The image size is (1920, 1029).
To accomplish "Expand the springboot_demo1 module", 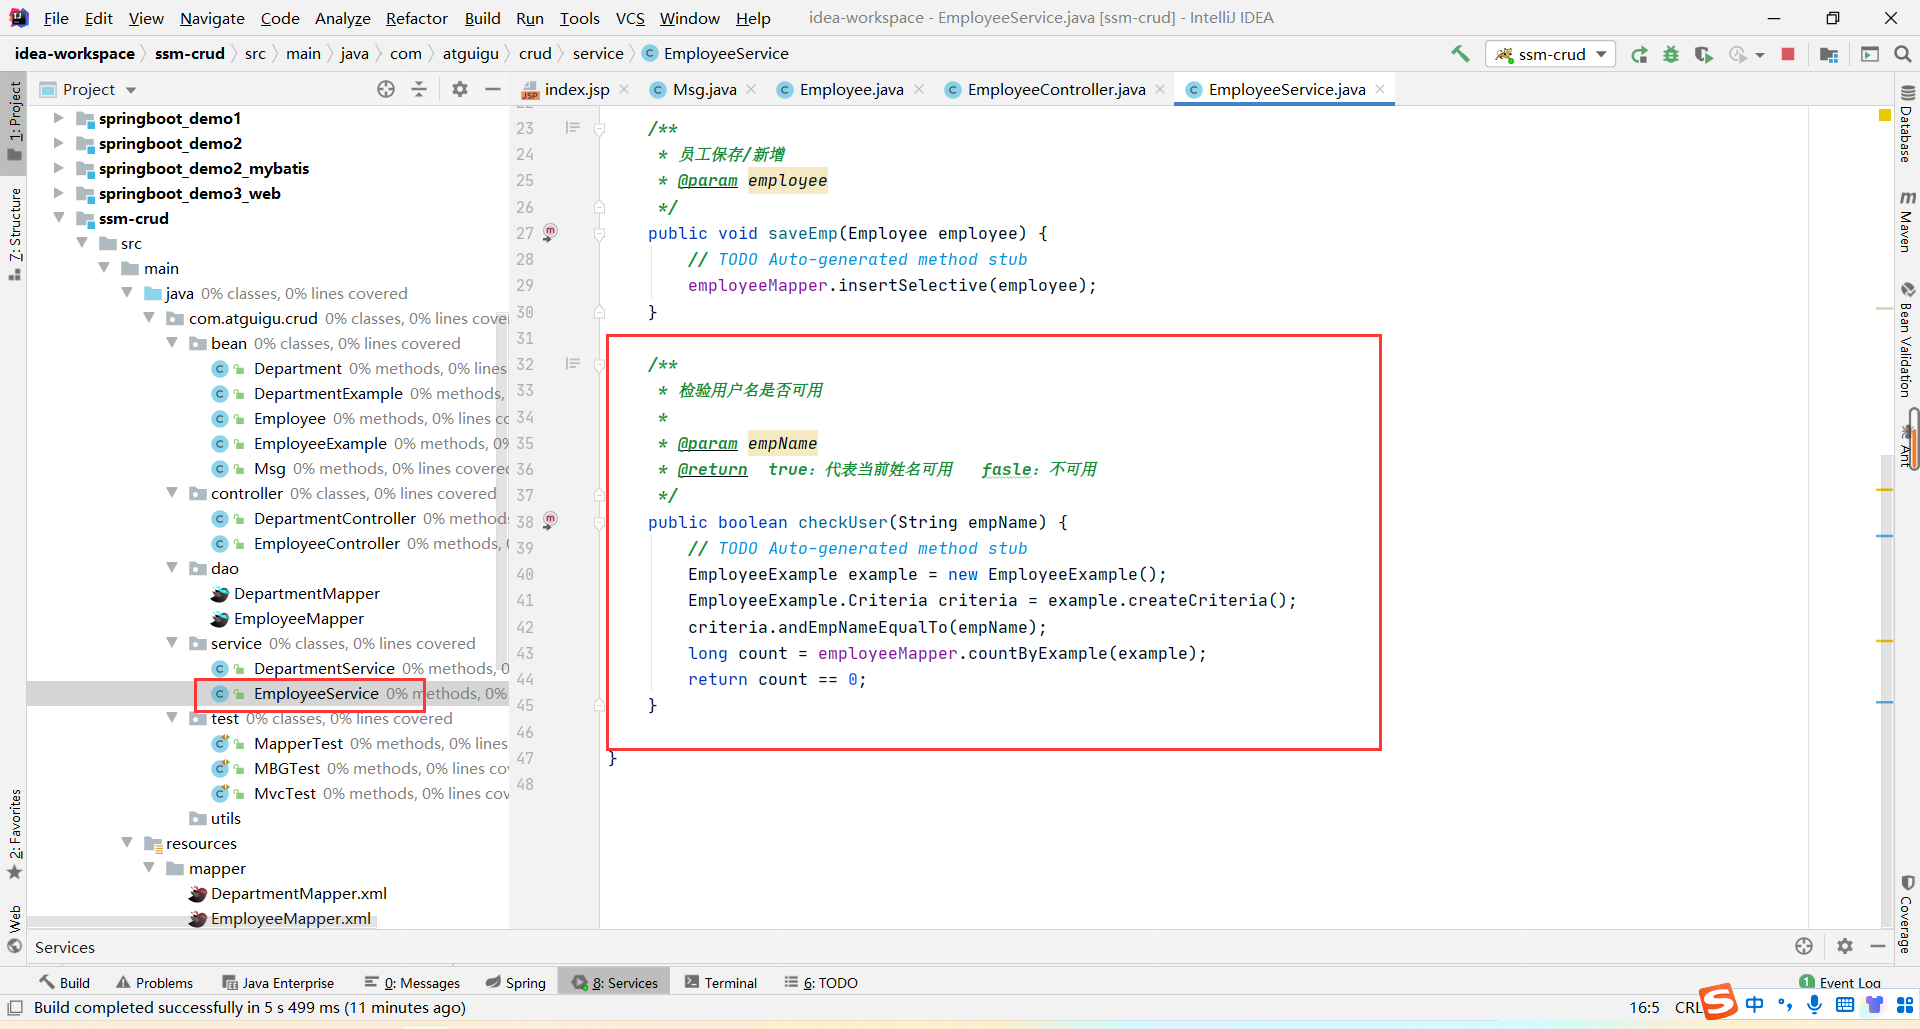I will coord(58,118).
